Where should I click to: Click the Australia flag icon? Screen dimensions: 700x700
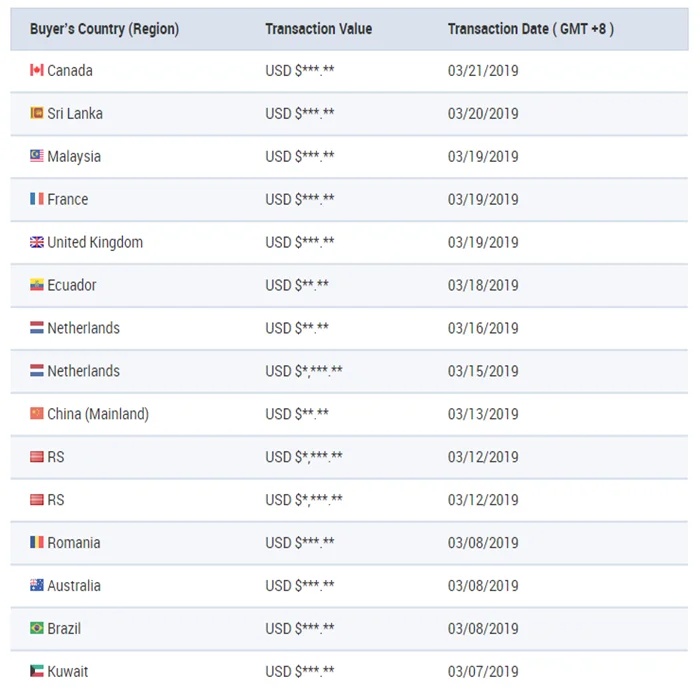pyautogui.click(x=37, y=586)
